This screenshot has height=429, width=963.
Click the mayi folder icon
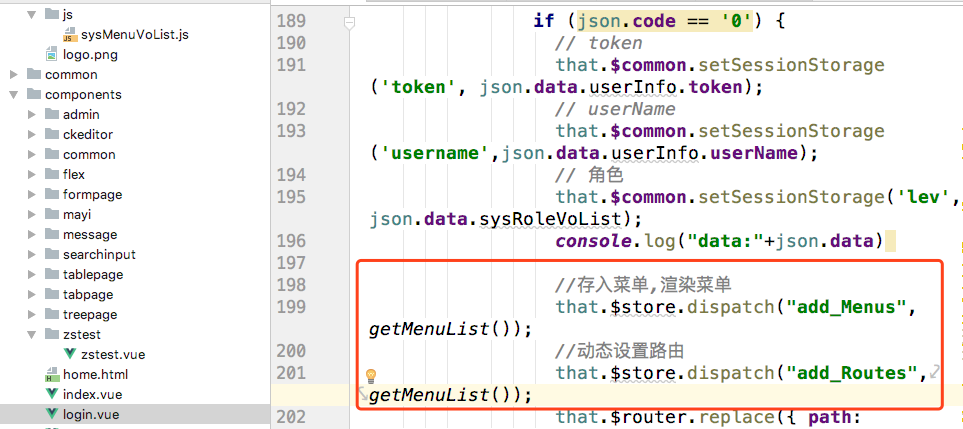click(52, 214)
